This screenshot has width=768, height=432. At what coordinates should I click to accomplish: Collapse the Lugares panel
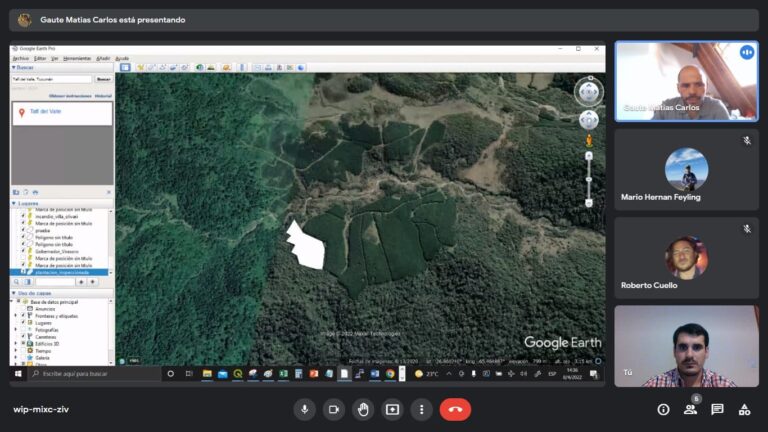tap(15, 202)
